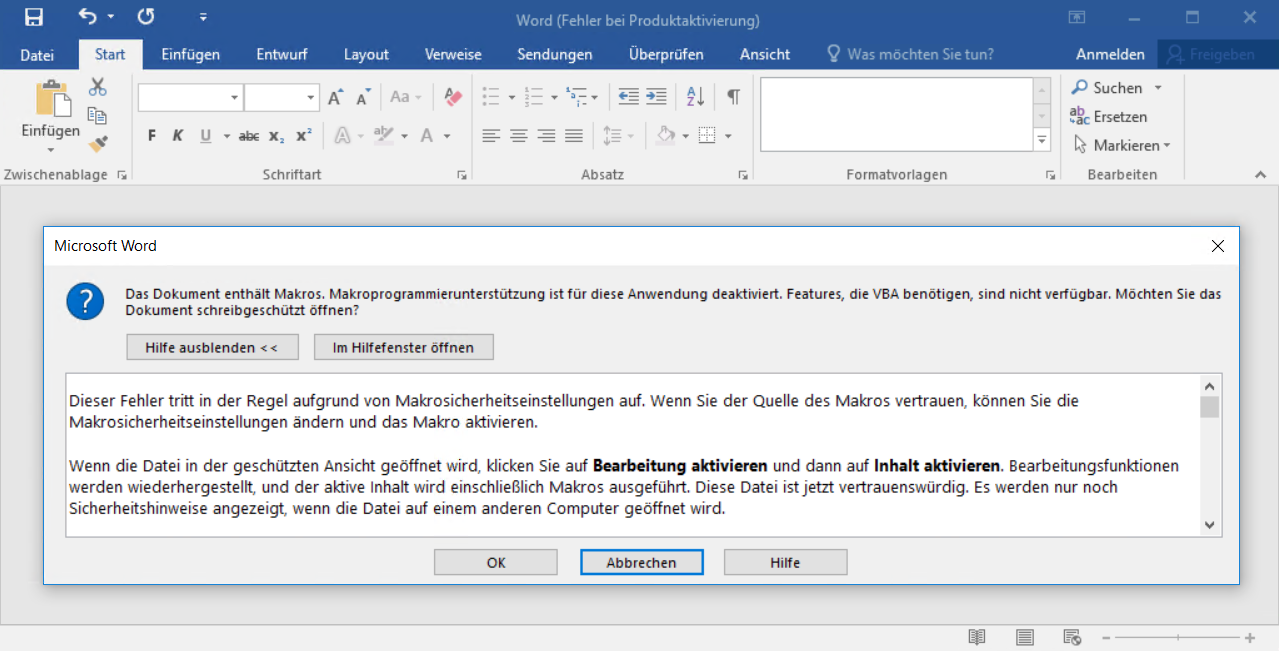This screenshot has width=1279, height=651.
Task: Apply subscript with the x₂ icon
Action: click(277, 136)
